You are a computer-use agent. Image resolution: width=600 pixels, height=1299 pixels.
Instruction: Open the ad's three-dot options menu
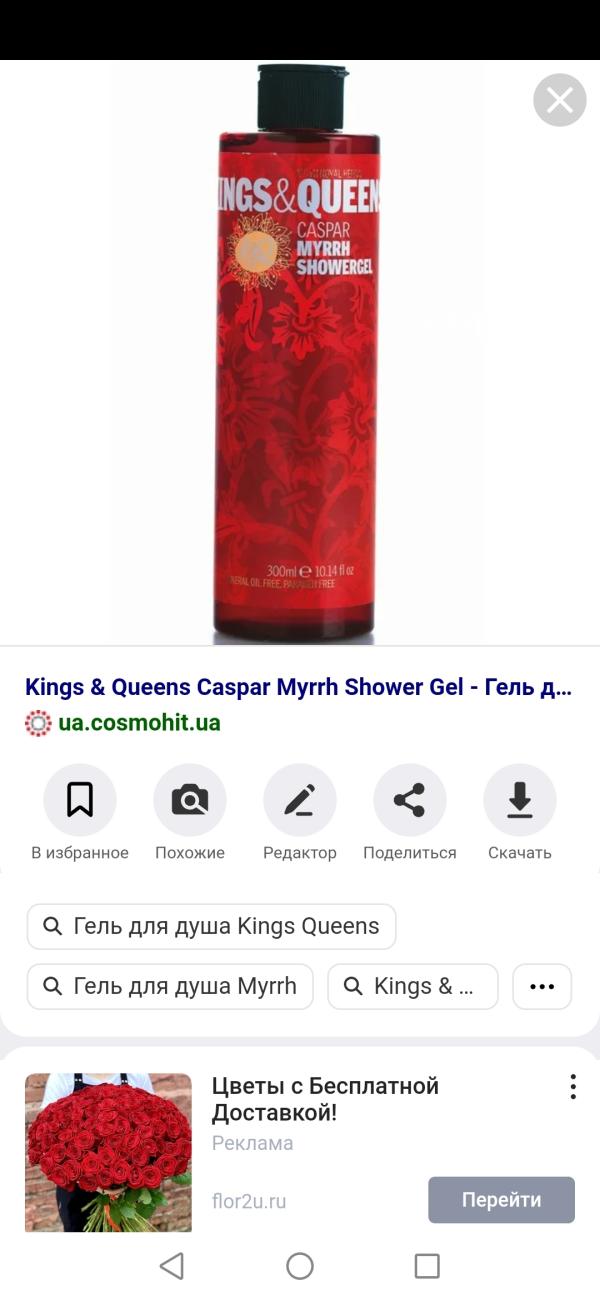tap(573, 1087)
